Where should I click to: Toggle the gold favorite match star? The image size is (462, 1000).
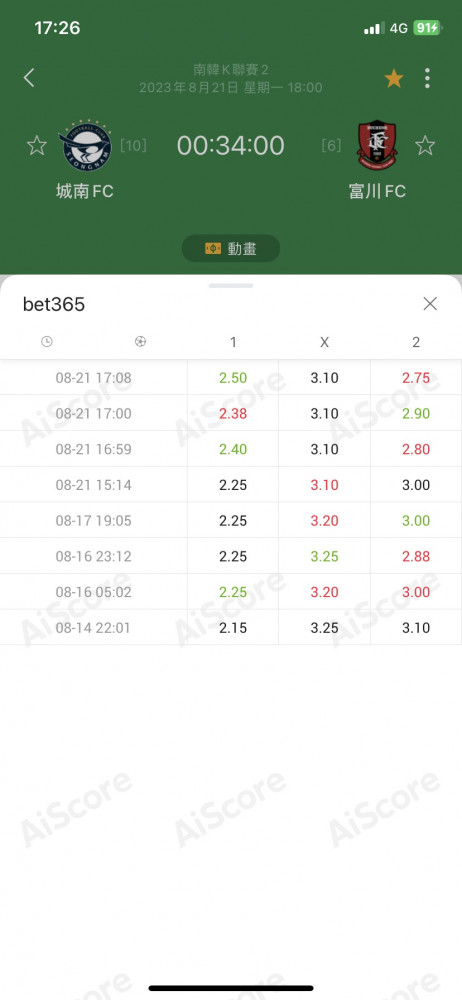pyautogui.click(x=394, y=78)
